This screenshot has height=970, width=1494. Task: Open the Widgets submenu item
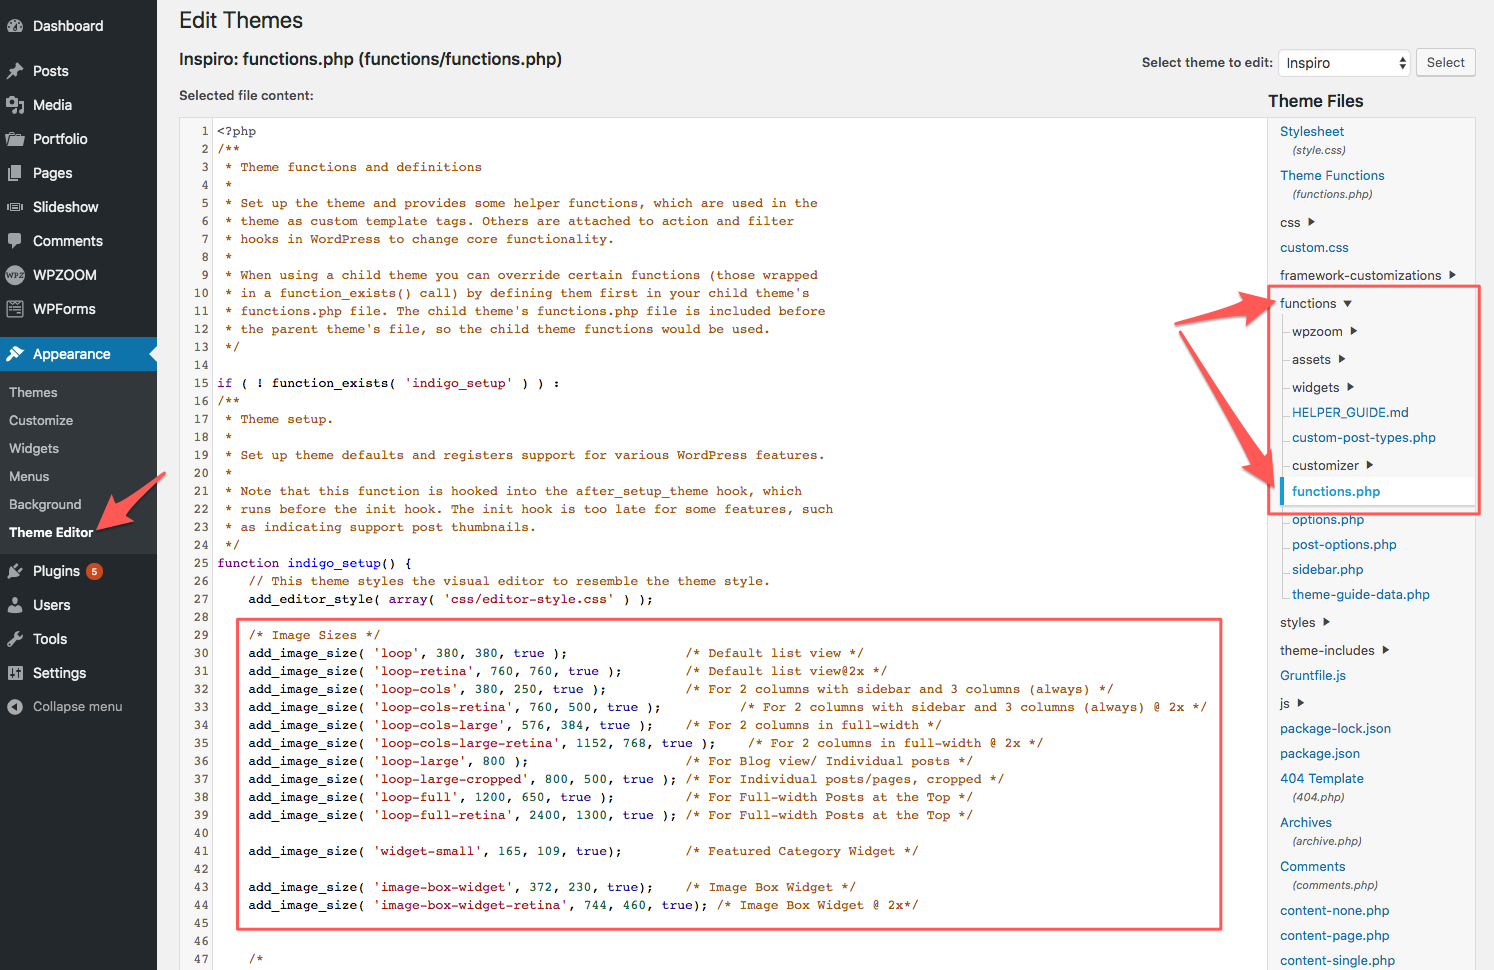34,449
